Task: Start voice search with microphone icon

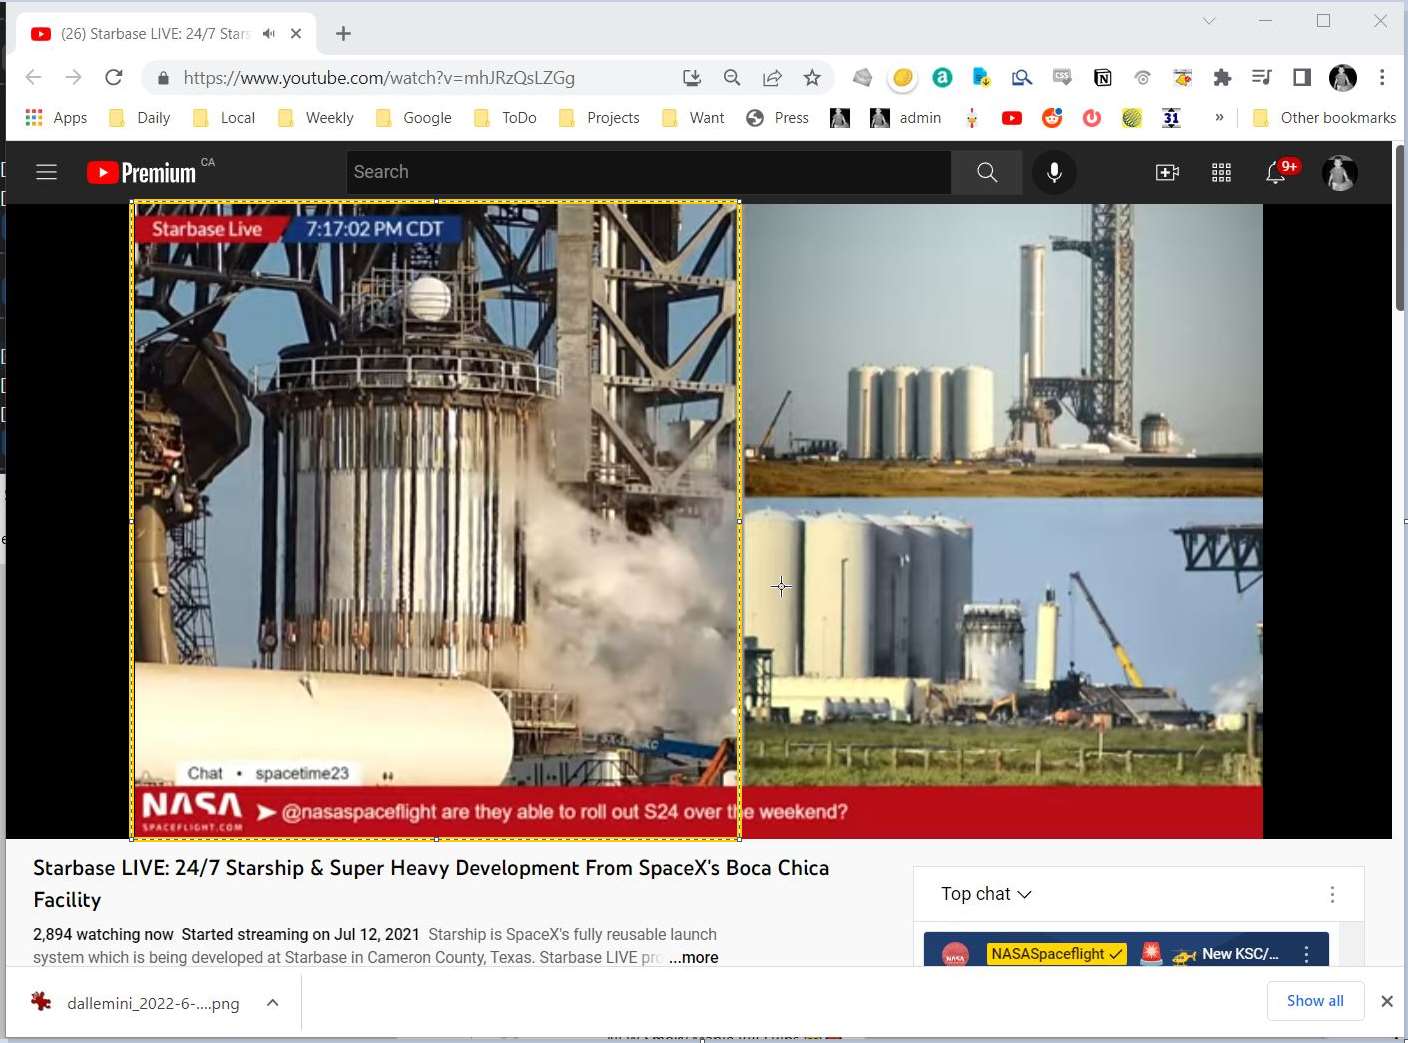Action: tap(1053, 172)
